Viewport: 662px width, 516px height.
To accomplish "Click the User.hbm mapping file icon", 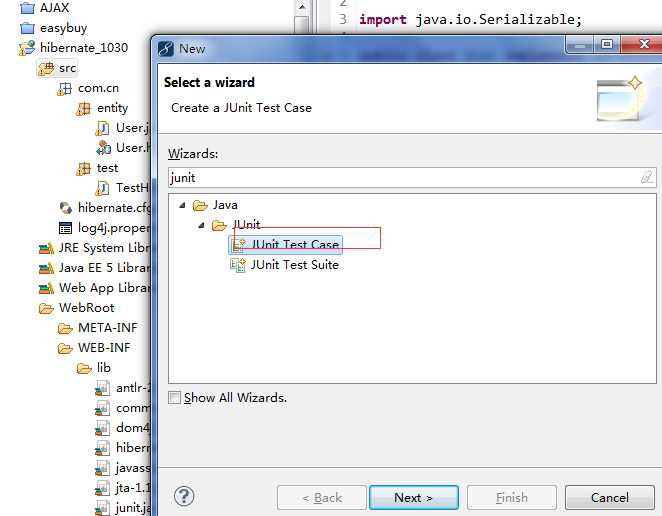I will click(x=103, y=148).
